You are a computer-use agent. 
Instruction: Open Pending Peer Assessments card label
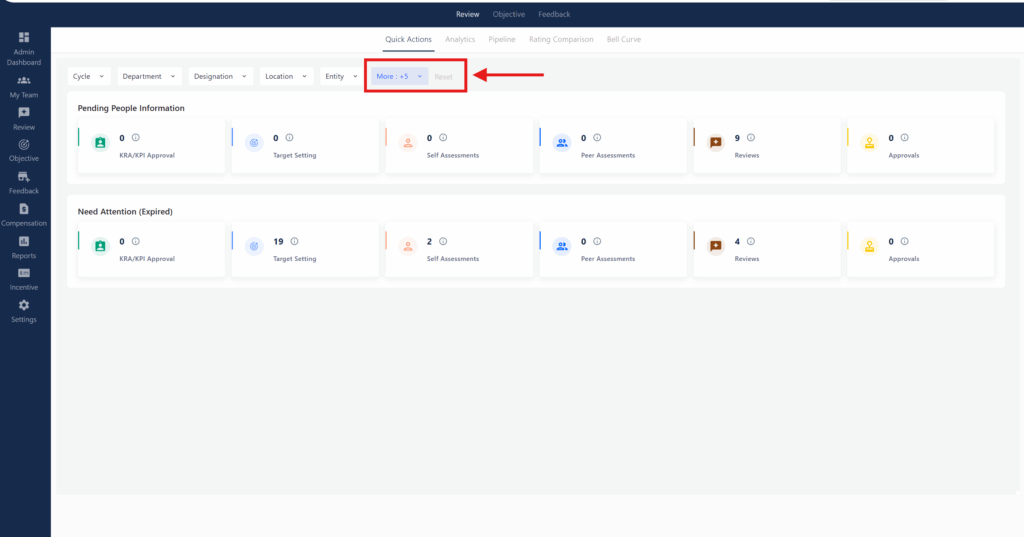tap(608, 155)
